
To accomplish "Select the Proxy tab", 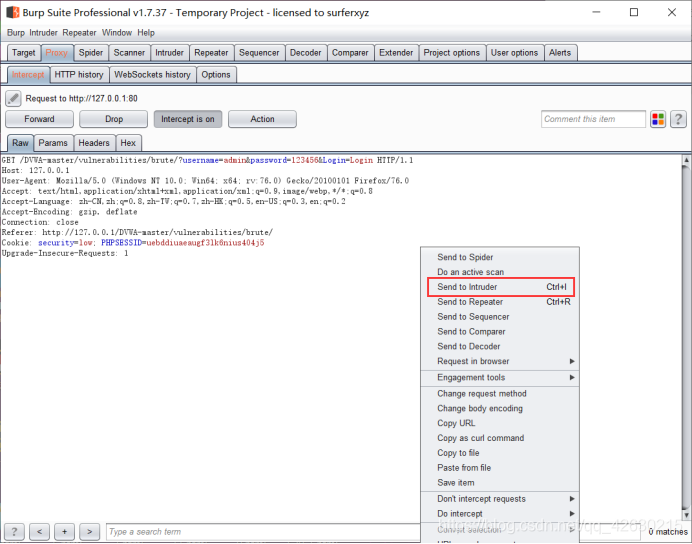I will [x=56, y=53].
